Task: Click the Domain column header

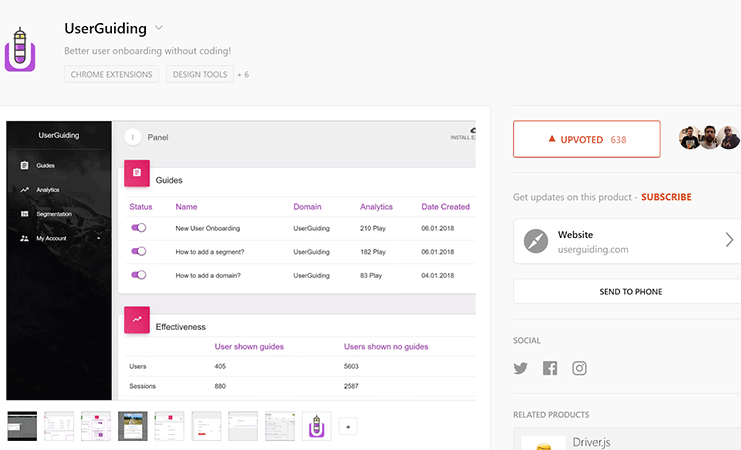Action: (x=307, y=207)
